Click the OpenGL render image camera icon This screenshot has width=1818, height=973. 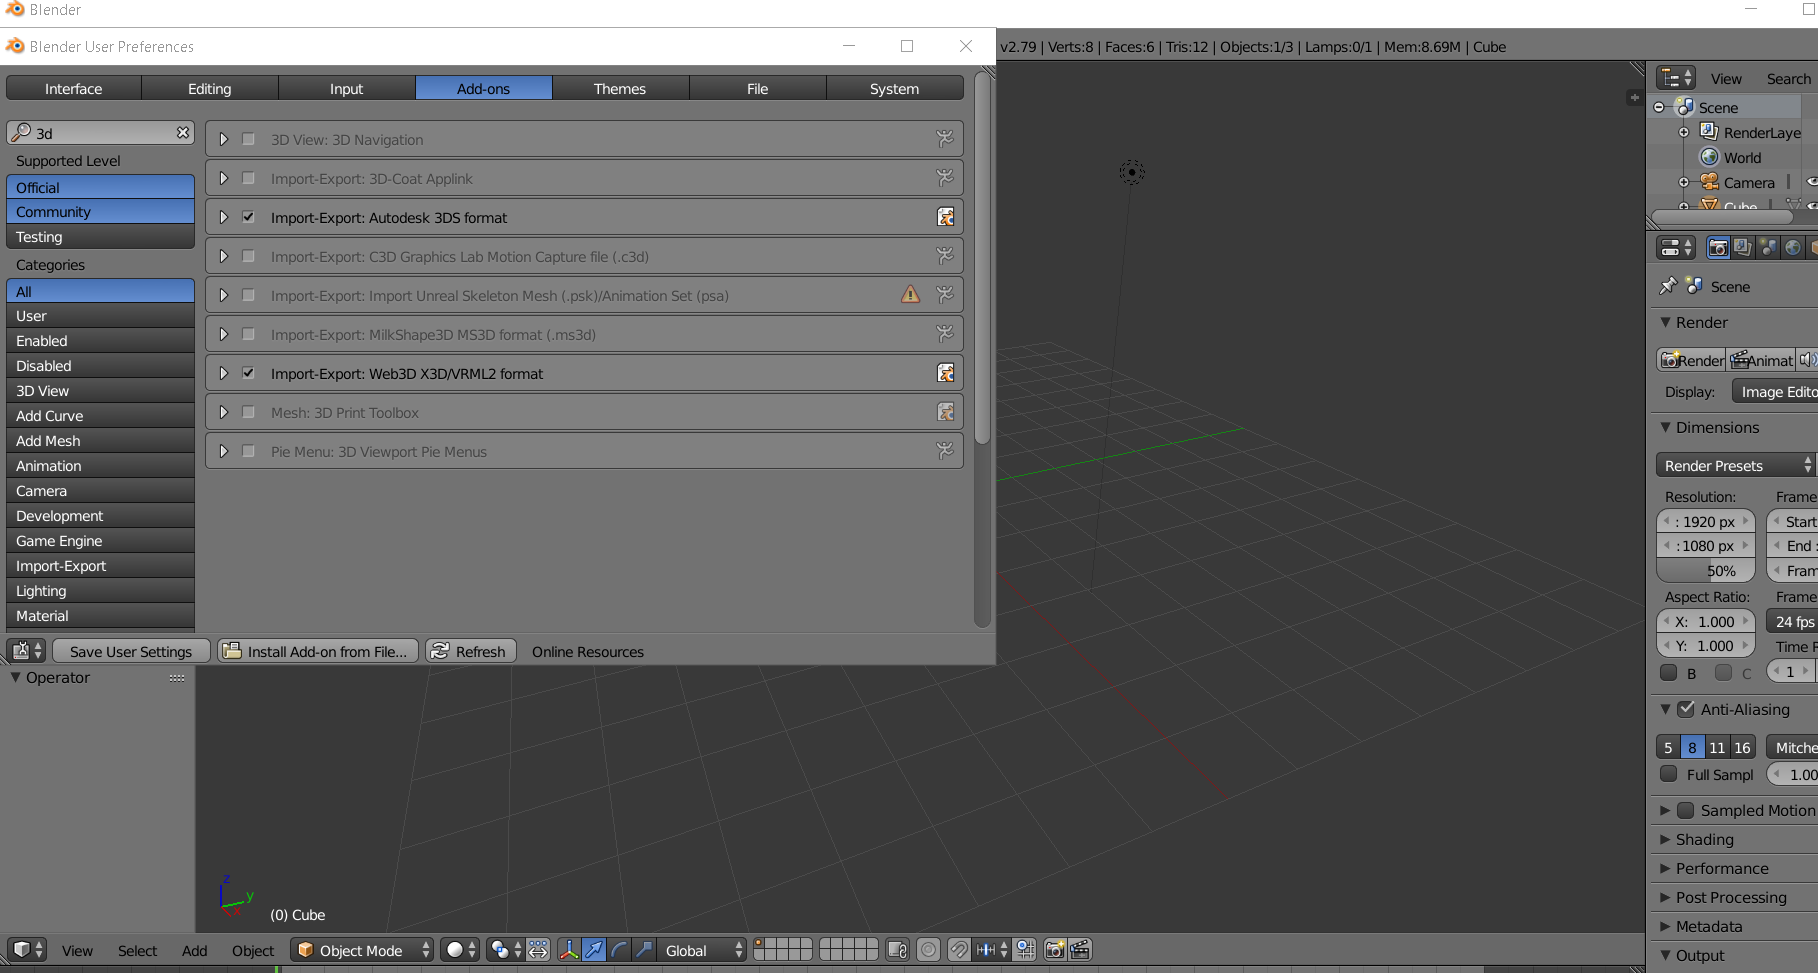[x=1054, y=950]
